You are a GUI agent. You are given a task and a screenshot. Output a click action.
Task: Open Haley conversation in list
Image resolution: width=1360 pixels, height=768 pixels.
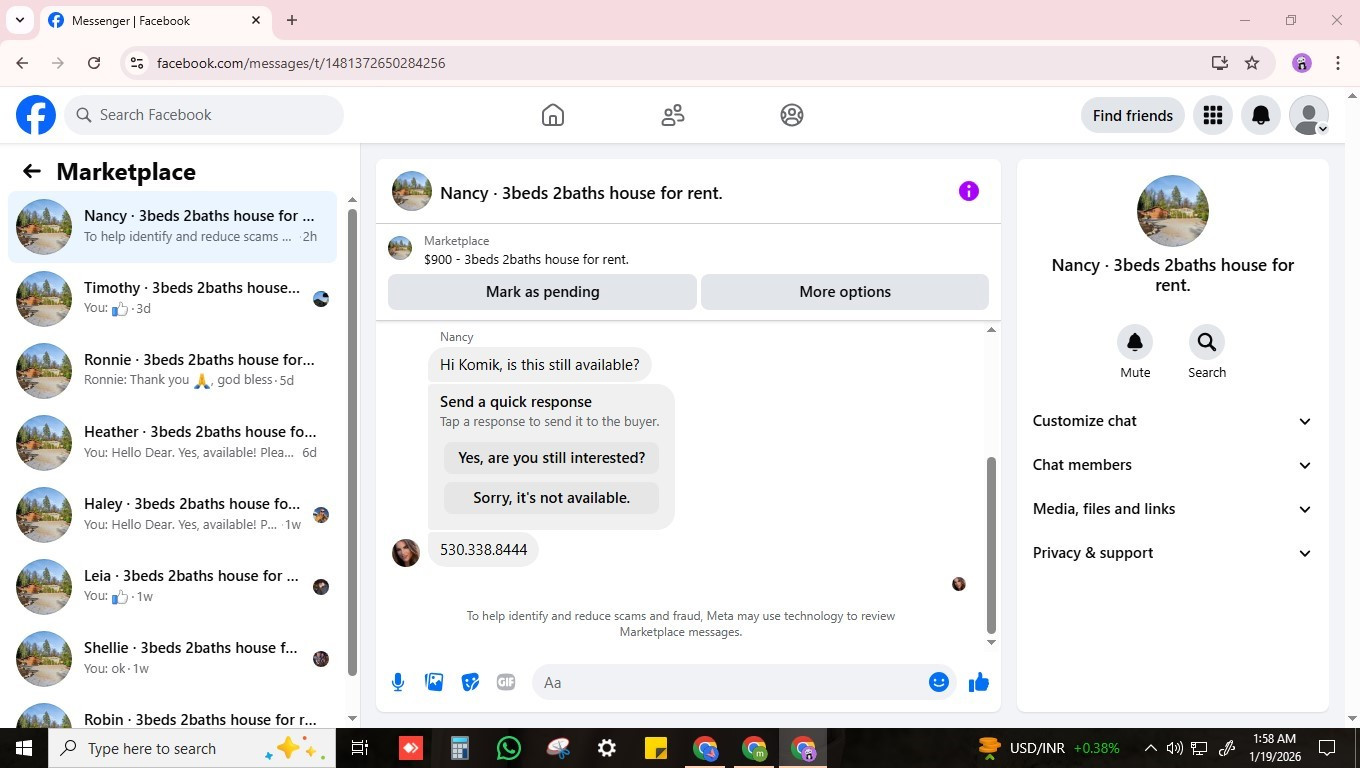click(x=172, y=515)
